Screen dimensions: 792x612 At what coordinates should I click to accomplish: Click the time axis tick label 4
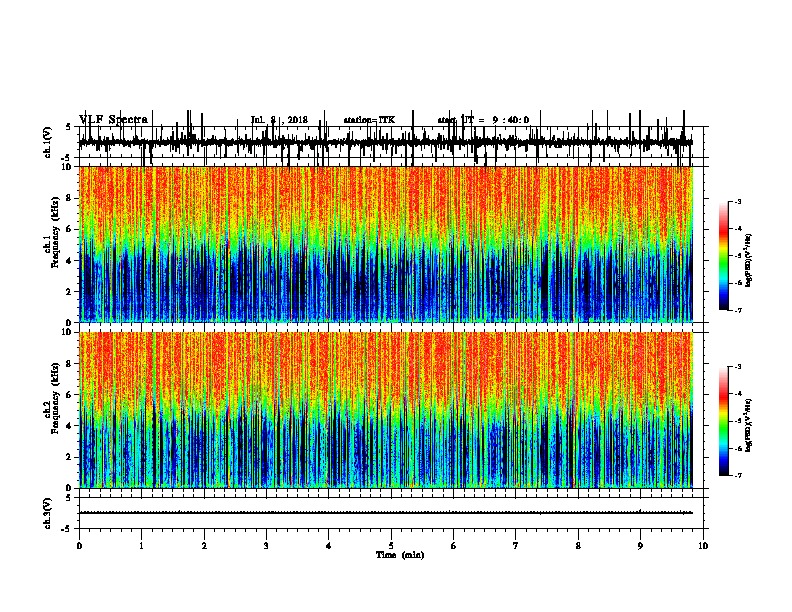tap(329, 545)
